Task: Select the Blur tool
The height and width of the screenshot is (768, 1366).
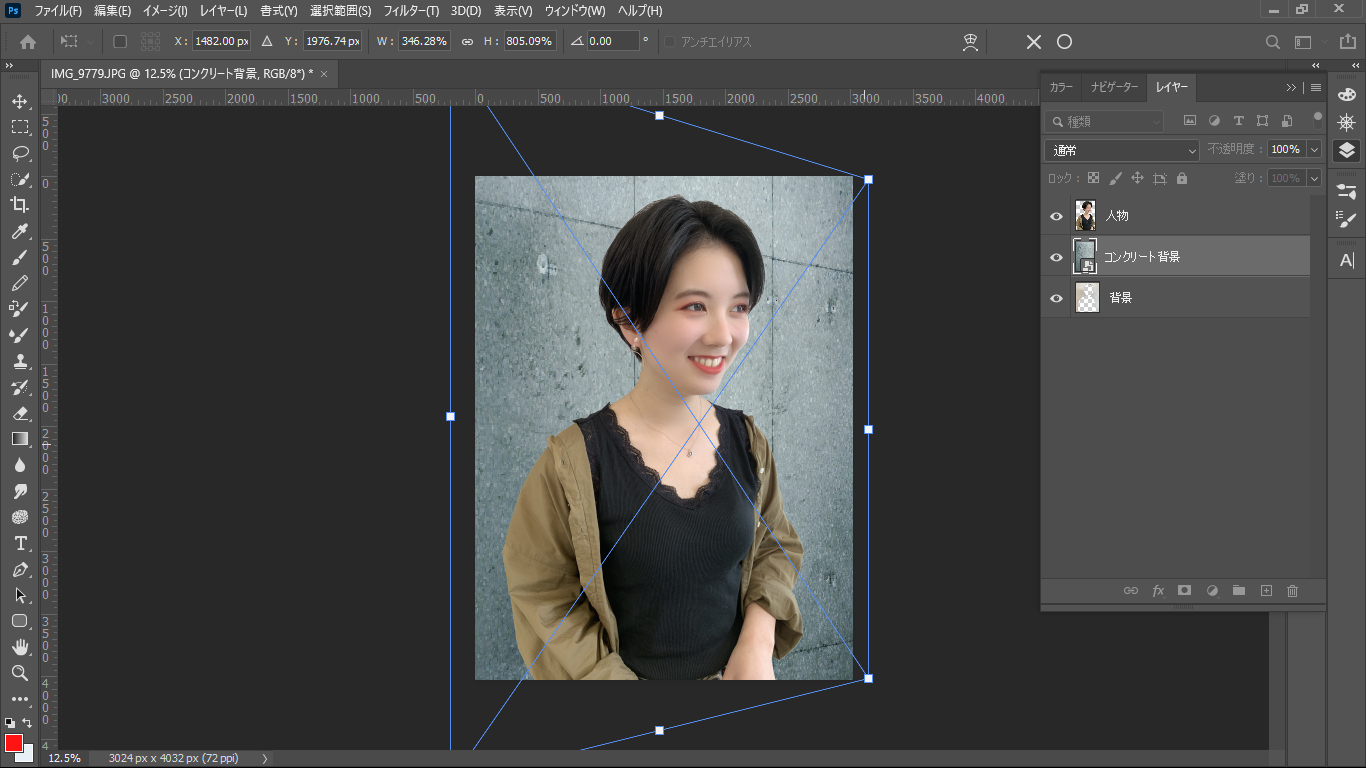Action: [x=19, y=465]
